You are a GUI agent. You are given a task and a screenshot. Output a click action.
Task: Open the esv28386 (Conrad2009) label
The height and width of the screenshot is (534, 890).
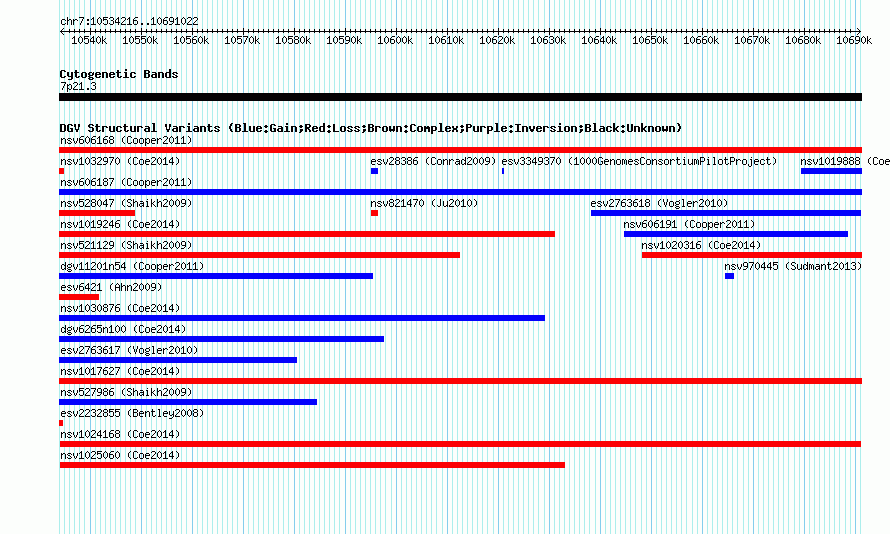(433, 161)
